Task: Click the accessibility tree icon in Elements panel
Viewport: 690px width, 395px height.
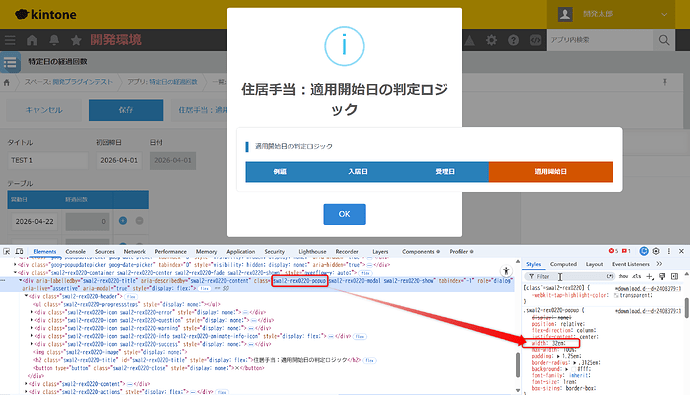Action: (506, 271)
